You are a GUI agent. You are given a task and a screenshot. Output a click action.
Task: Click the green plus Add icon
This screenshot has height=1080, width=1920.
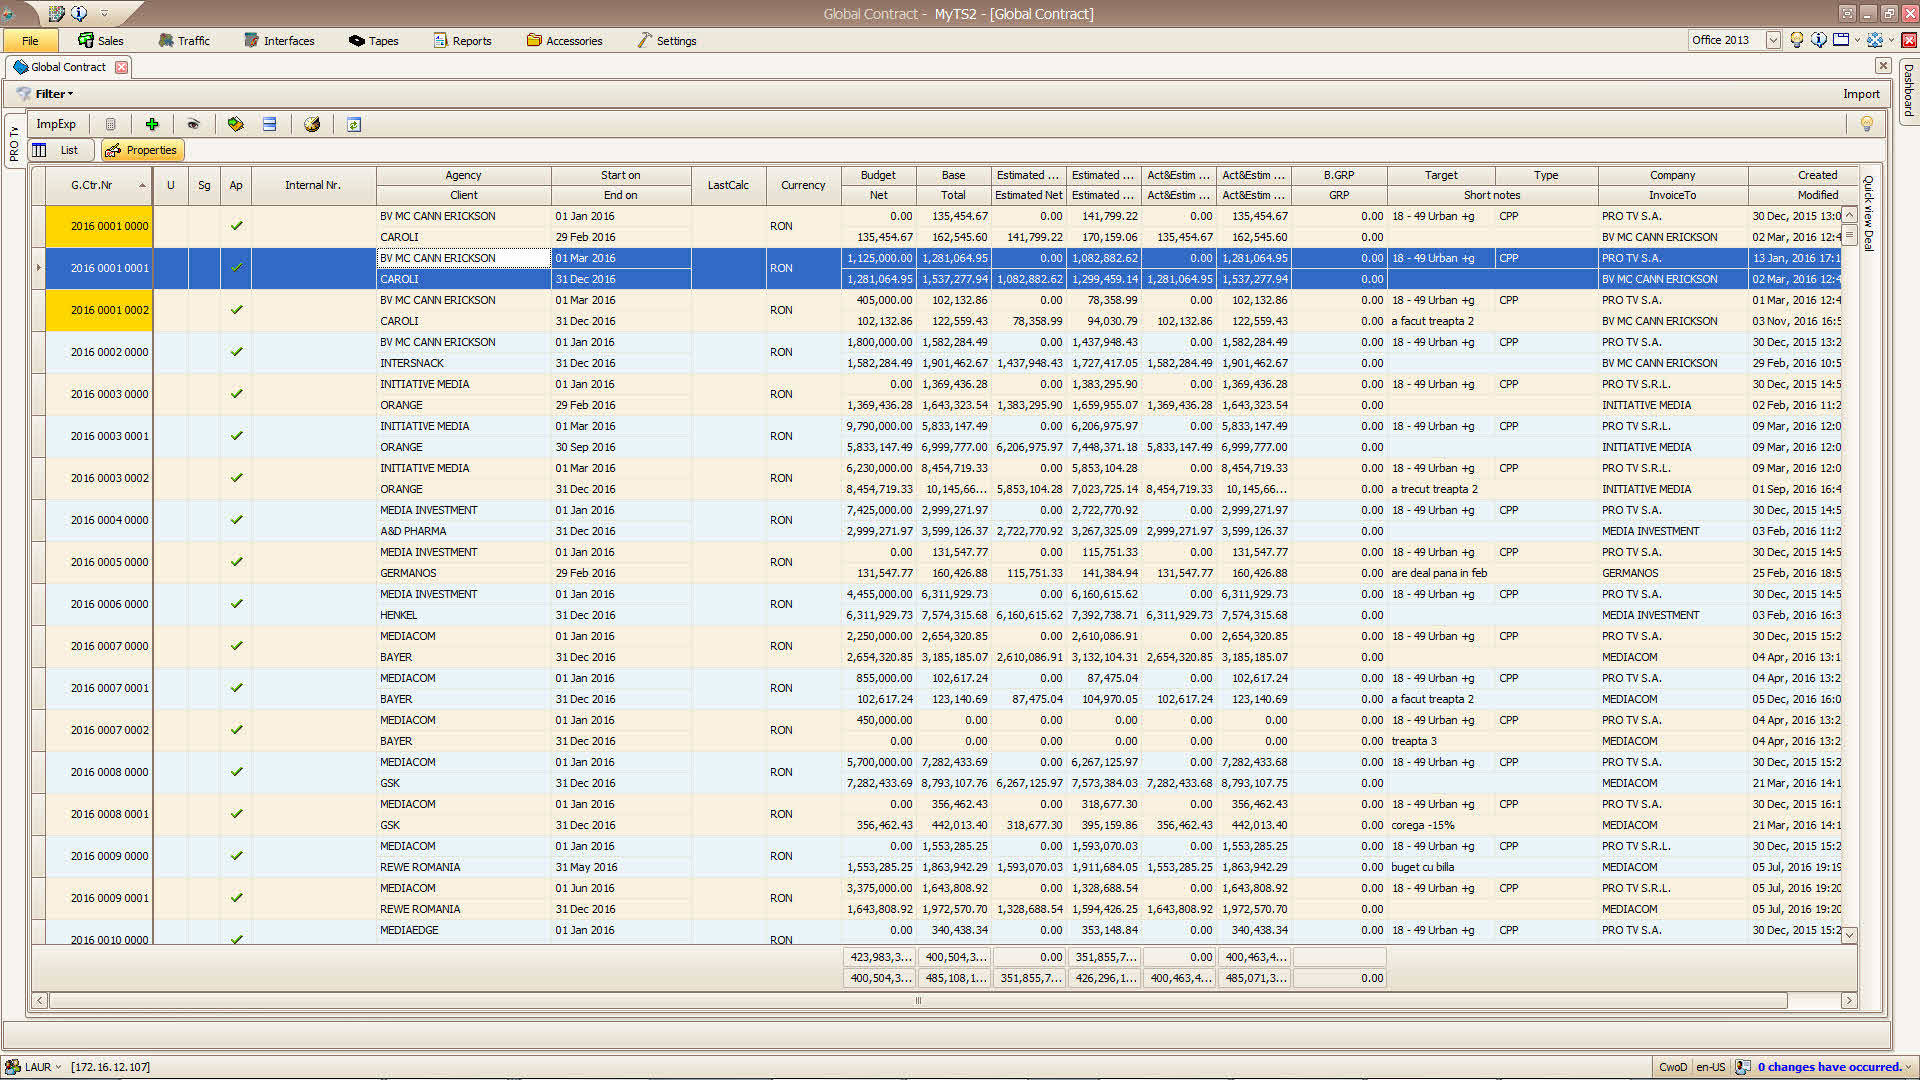point(152,124)
